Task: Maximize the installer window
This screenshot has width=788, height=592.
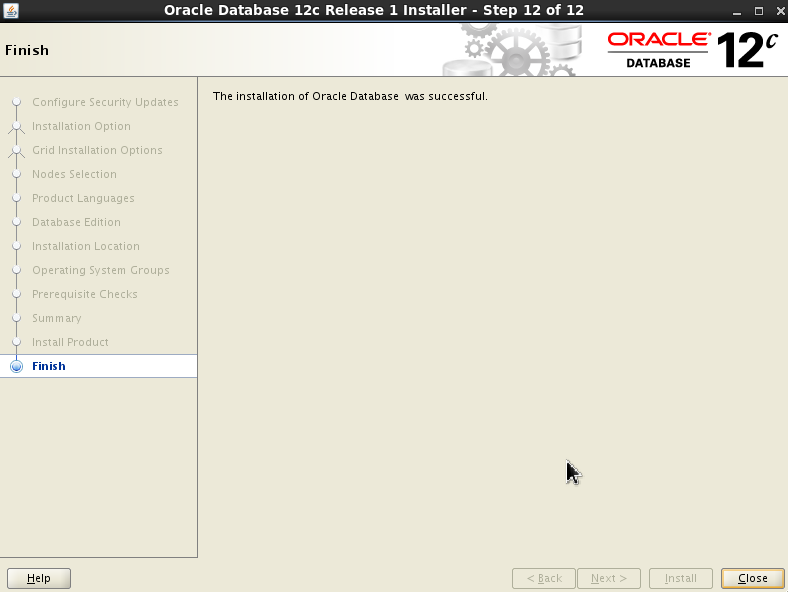Action: click(x=759, y=11)
